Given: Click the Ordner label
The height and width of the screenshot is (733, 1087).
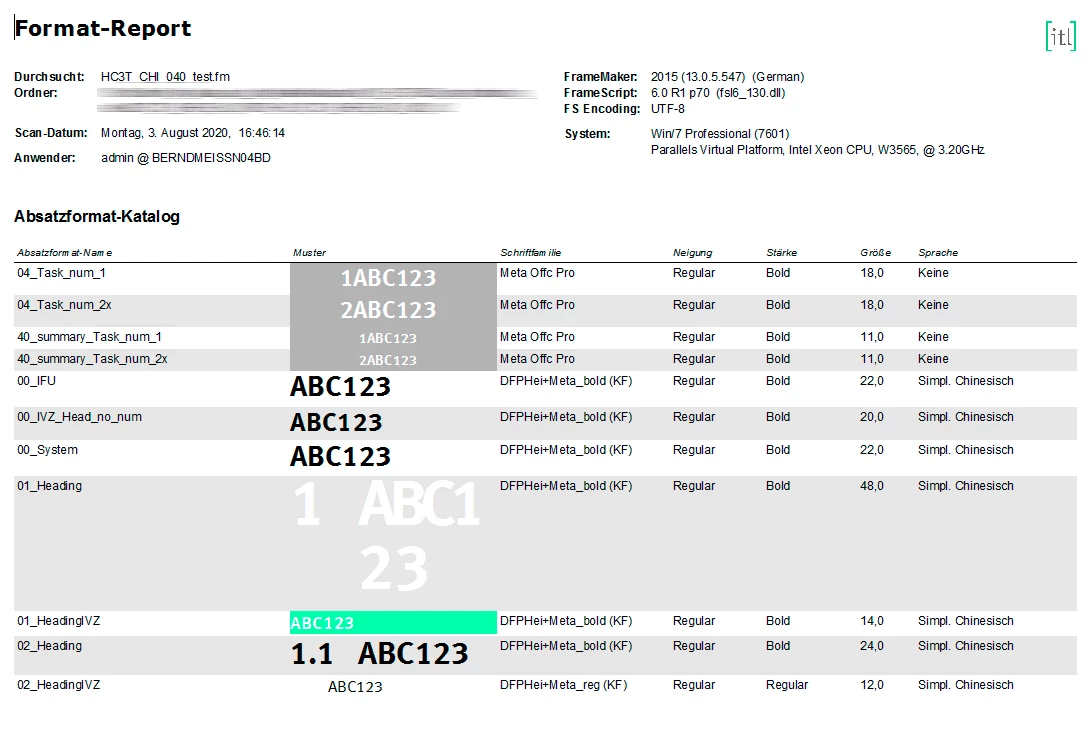Looking at the screenshot, I should [36, 93].
